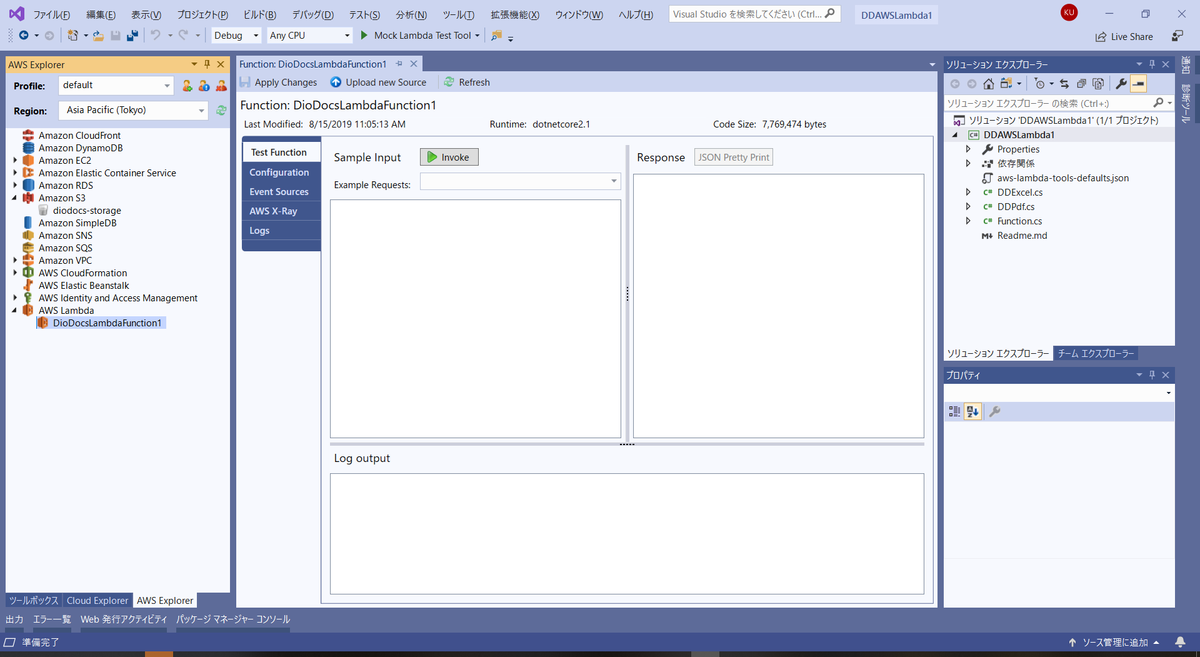The width and height of the screenshot is (1200, 657).
Task: Expand the Amazon EC2 node
Action: coord(15,160)
